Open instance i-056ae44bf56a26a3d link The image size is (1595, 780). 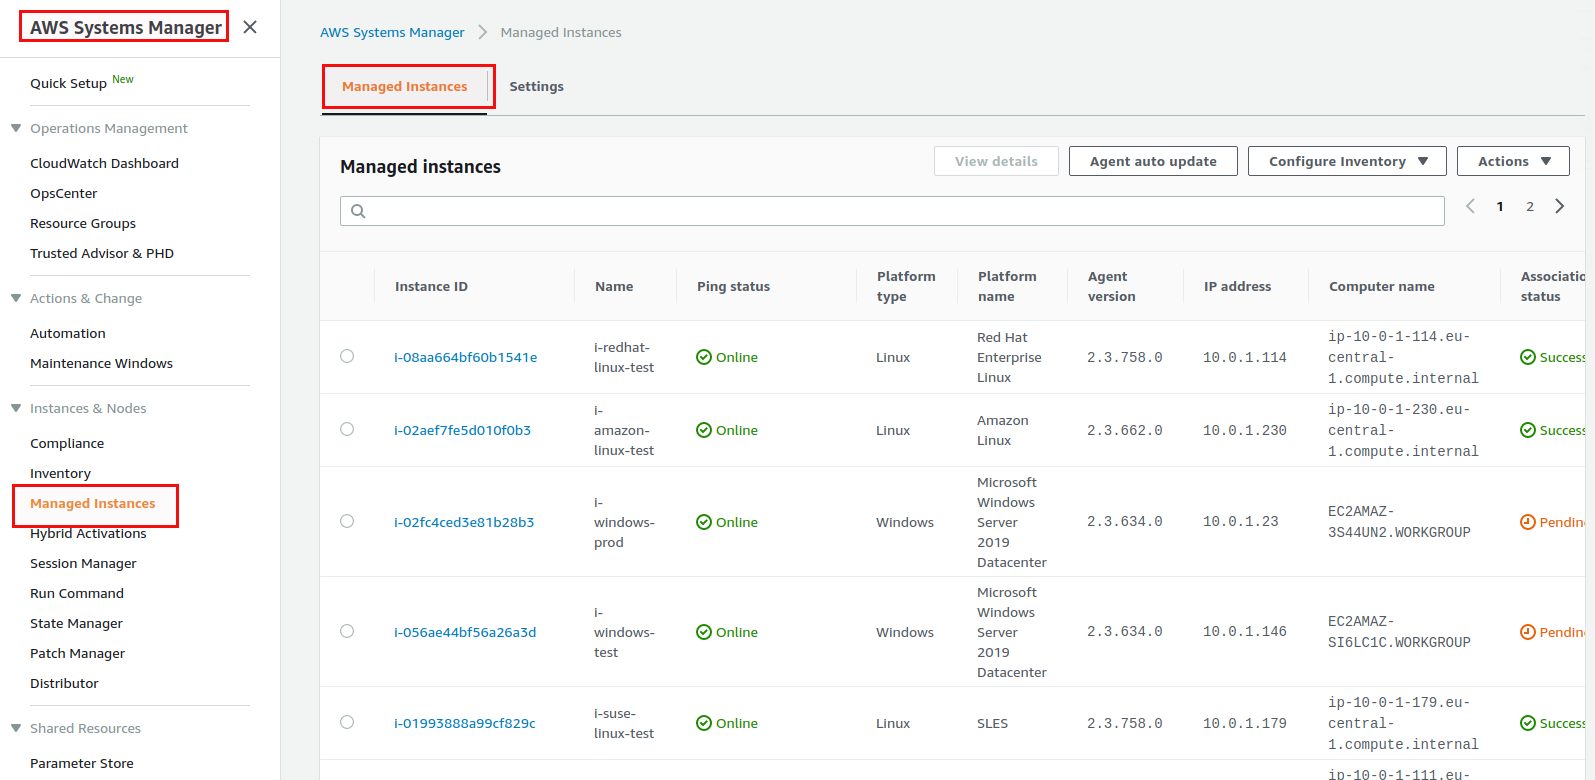[x=465, y=632]
